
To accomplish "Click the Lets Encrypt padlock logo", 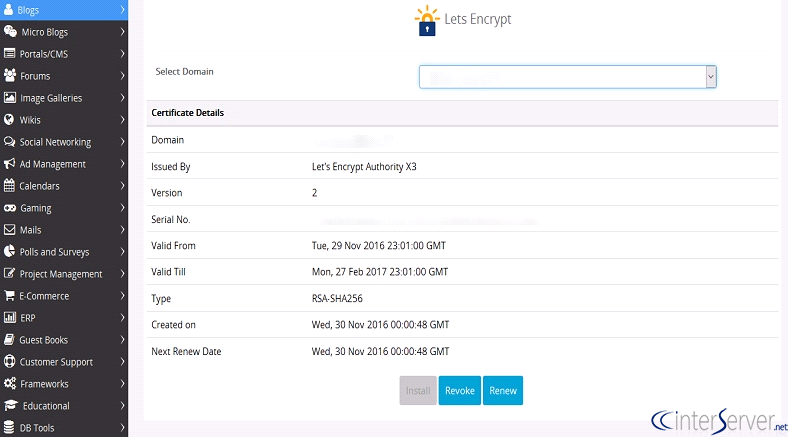I will pos(427,21).
